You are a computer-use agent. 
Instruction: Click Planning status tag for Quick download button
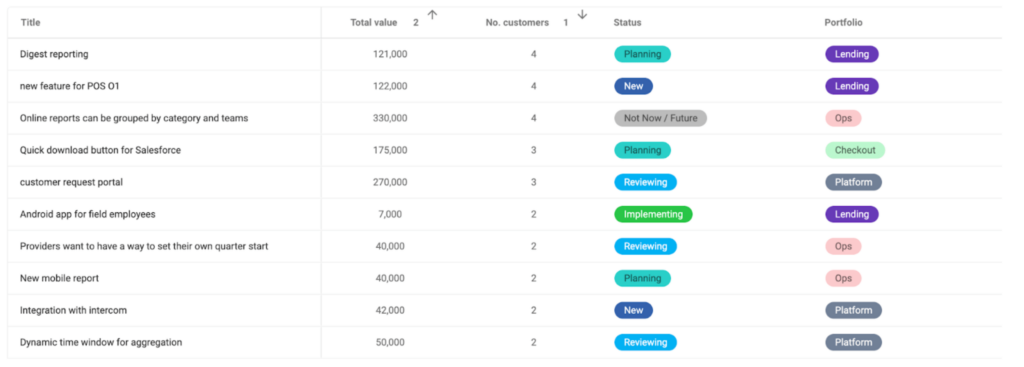pos(643,150)
